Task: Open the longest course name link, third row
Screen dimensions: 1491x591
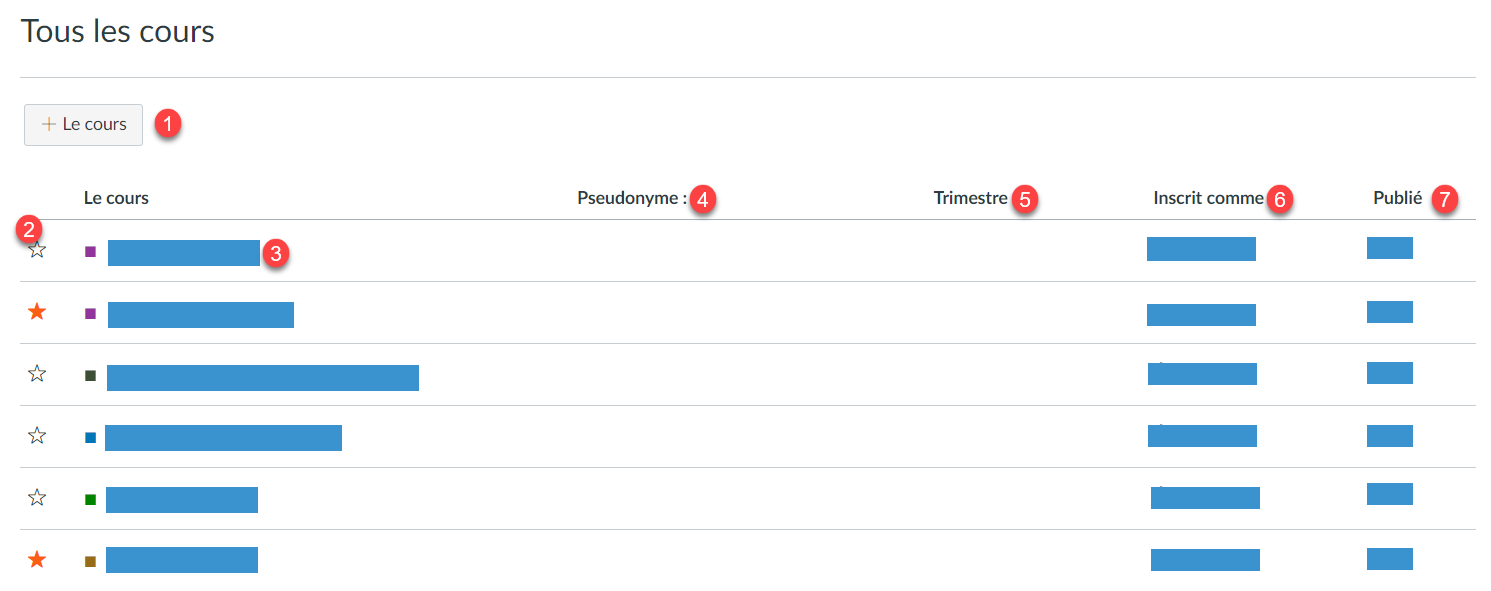Action: click(263, 378)
